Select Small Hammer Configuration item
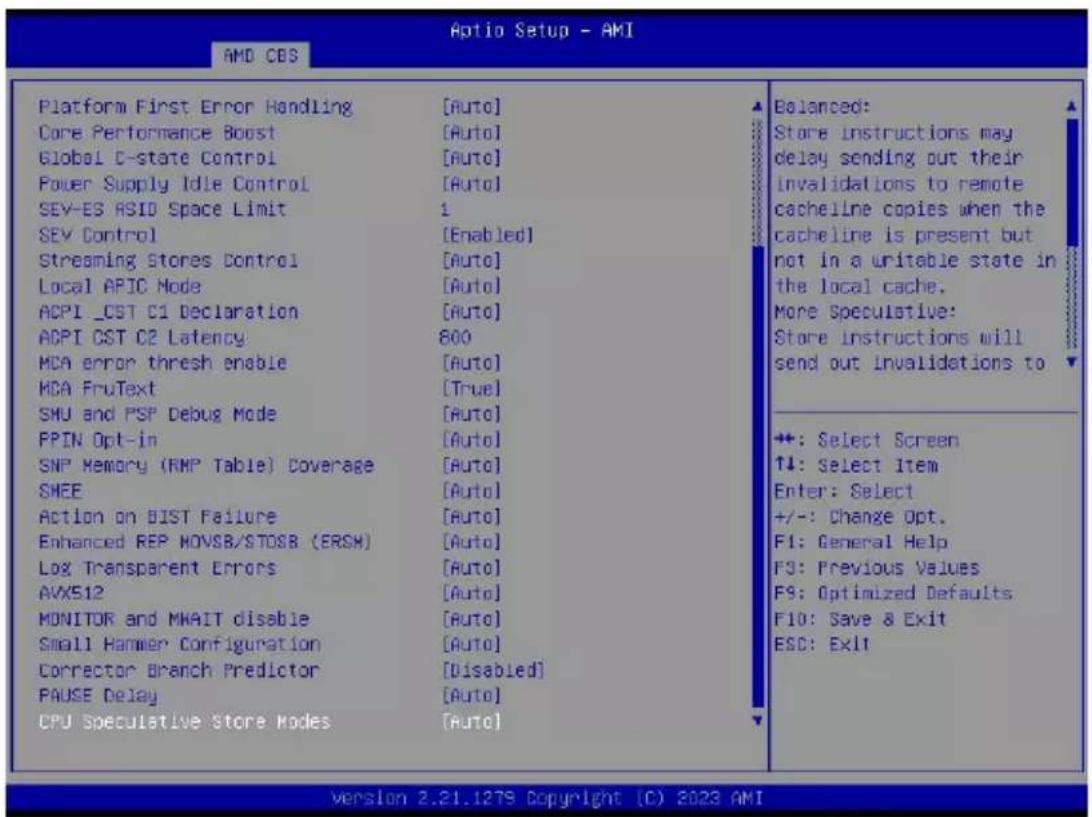The image size is (1092, 817). coord(270,644)
